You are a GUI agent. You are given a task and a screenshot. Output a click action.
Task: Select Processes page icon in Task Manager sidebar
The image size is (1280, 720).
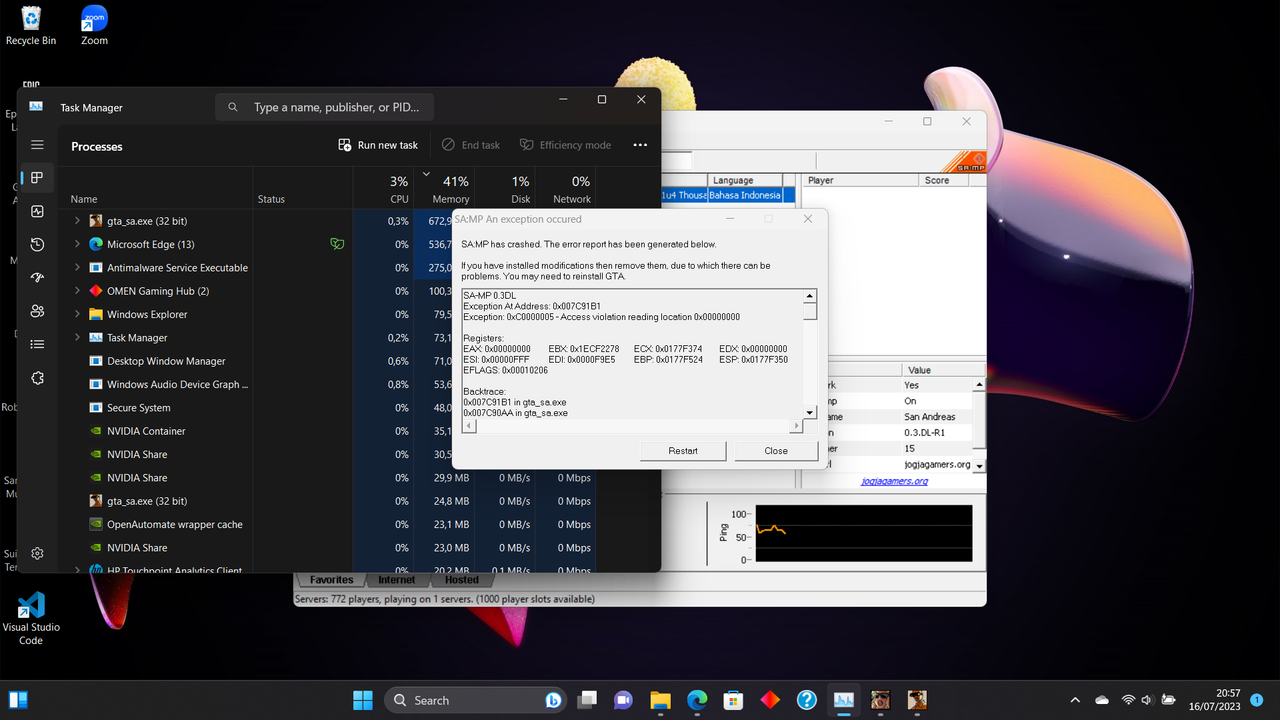37,178
